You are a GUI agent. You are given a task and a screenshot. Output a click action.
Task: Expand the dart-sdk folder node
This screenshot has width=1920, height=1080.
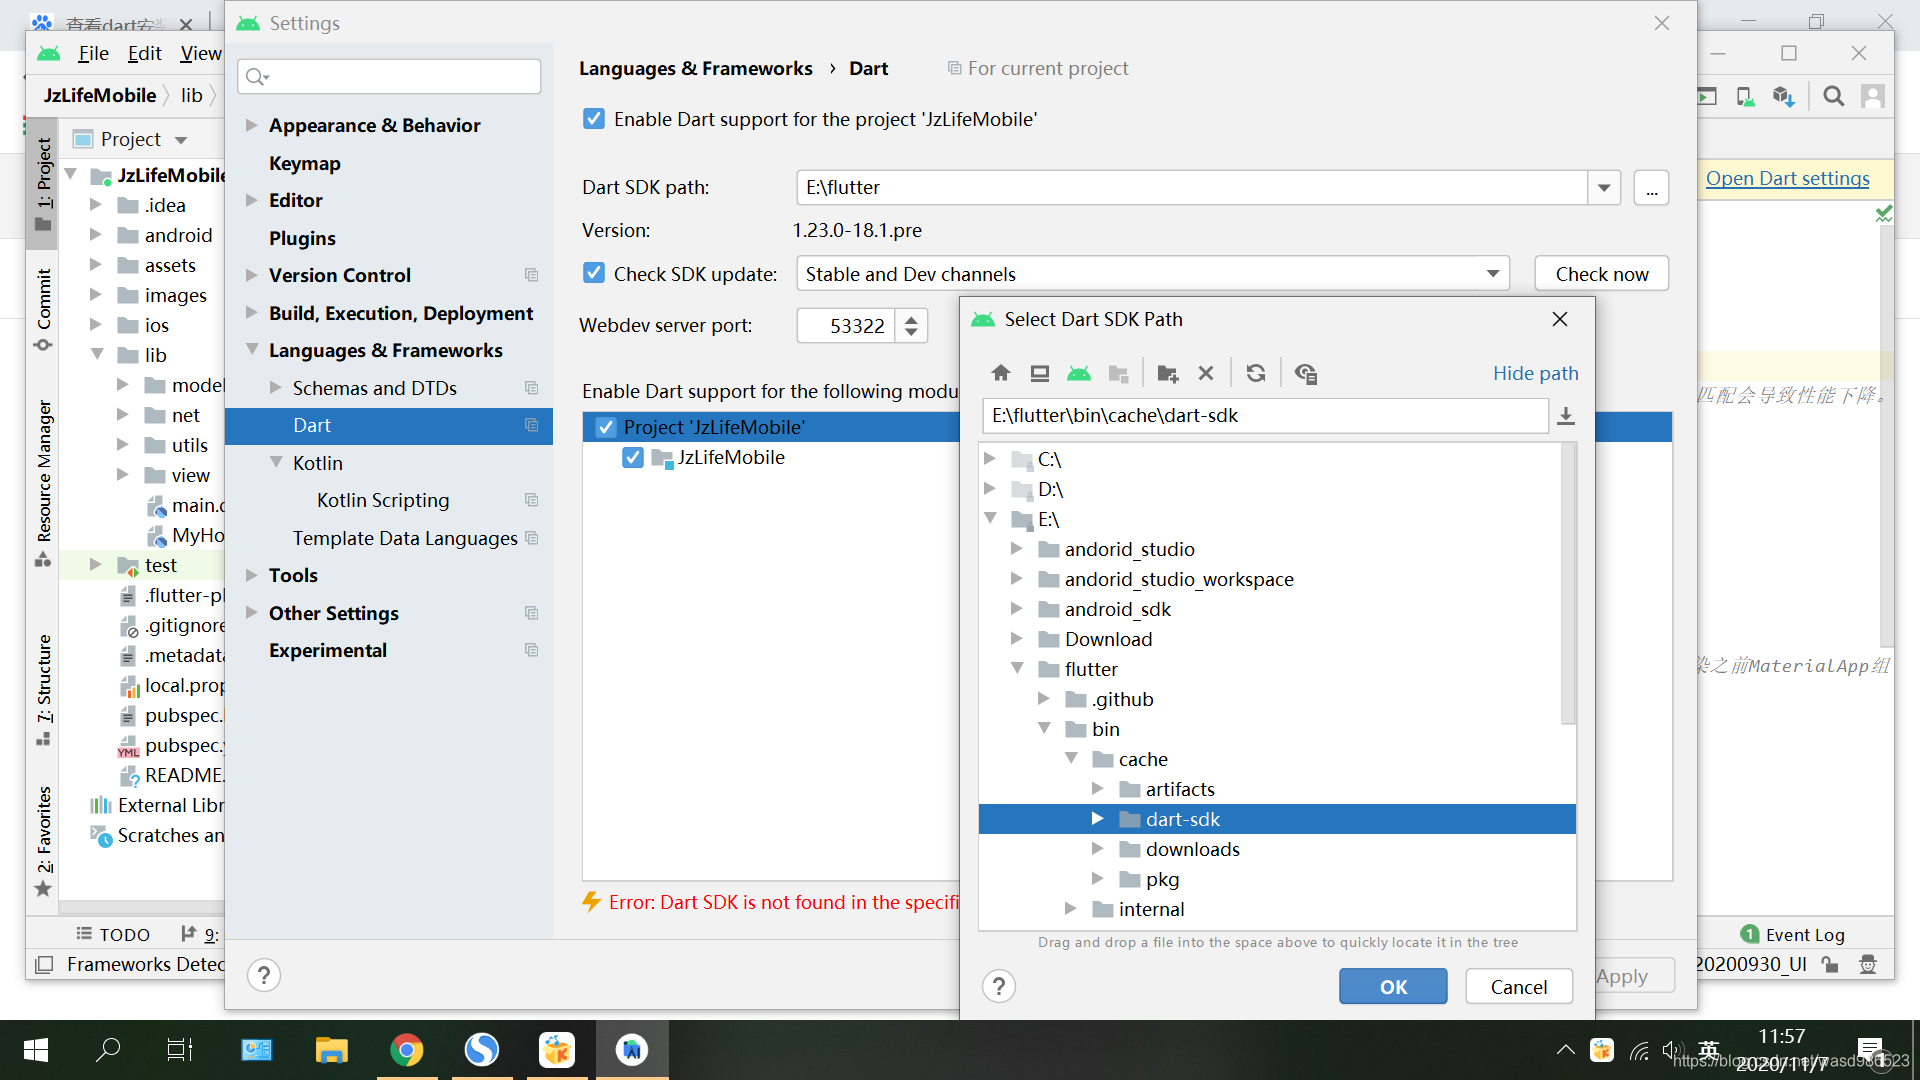tap(1097, 818)
